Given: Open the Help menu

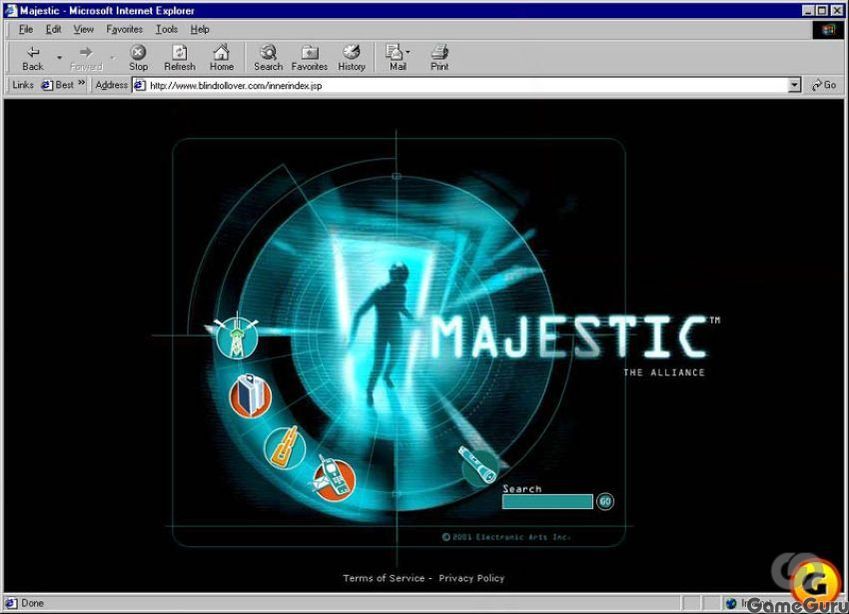Looking at the screenshot, I should (x=200, y=29).
